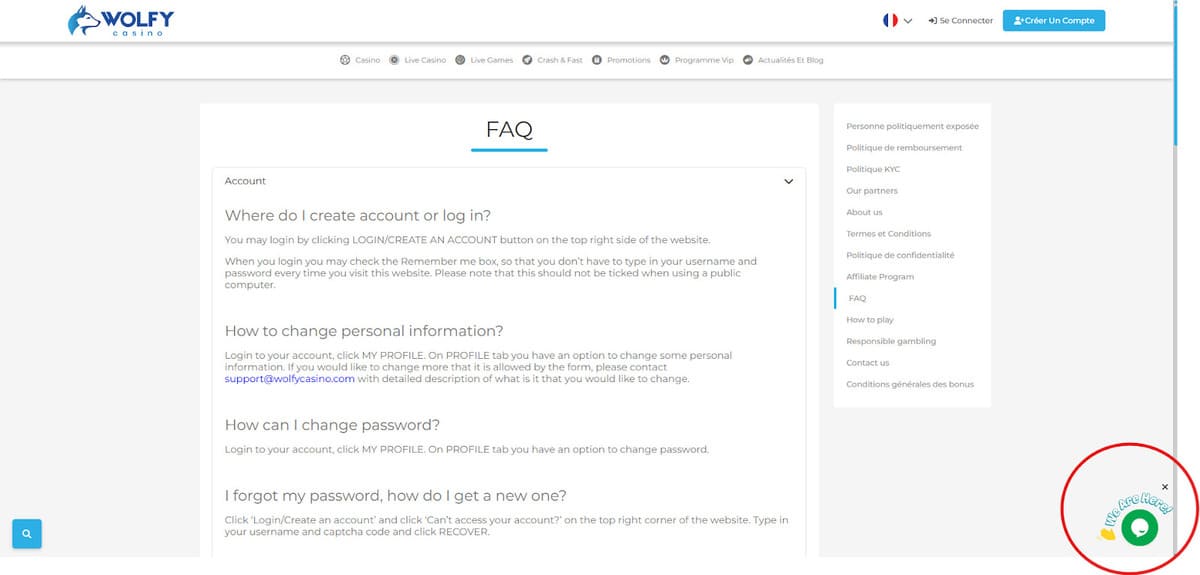1200x575 pixels.
Task: Click the Créer Un Compte button
Action: coord(1054,20)
